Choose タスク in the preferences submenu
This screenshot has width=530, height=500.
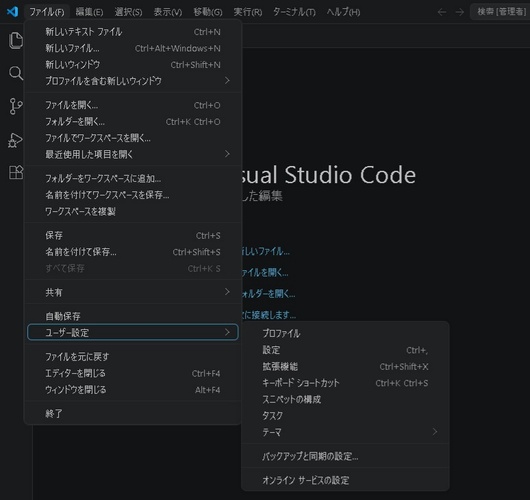tap(345, 416)
